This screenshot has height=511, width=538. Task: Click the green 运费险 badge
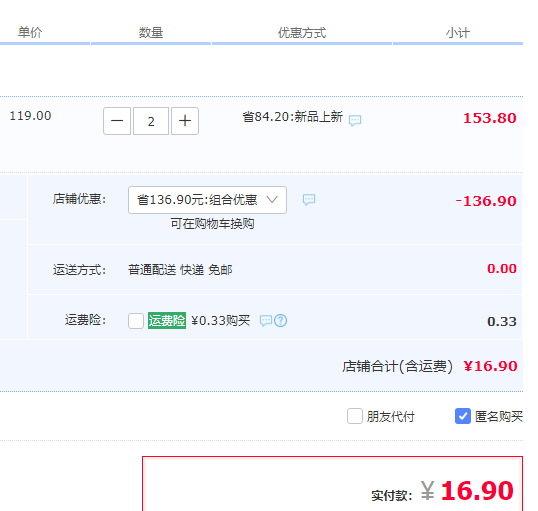pos(167,321)
